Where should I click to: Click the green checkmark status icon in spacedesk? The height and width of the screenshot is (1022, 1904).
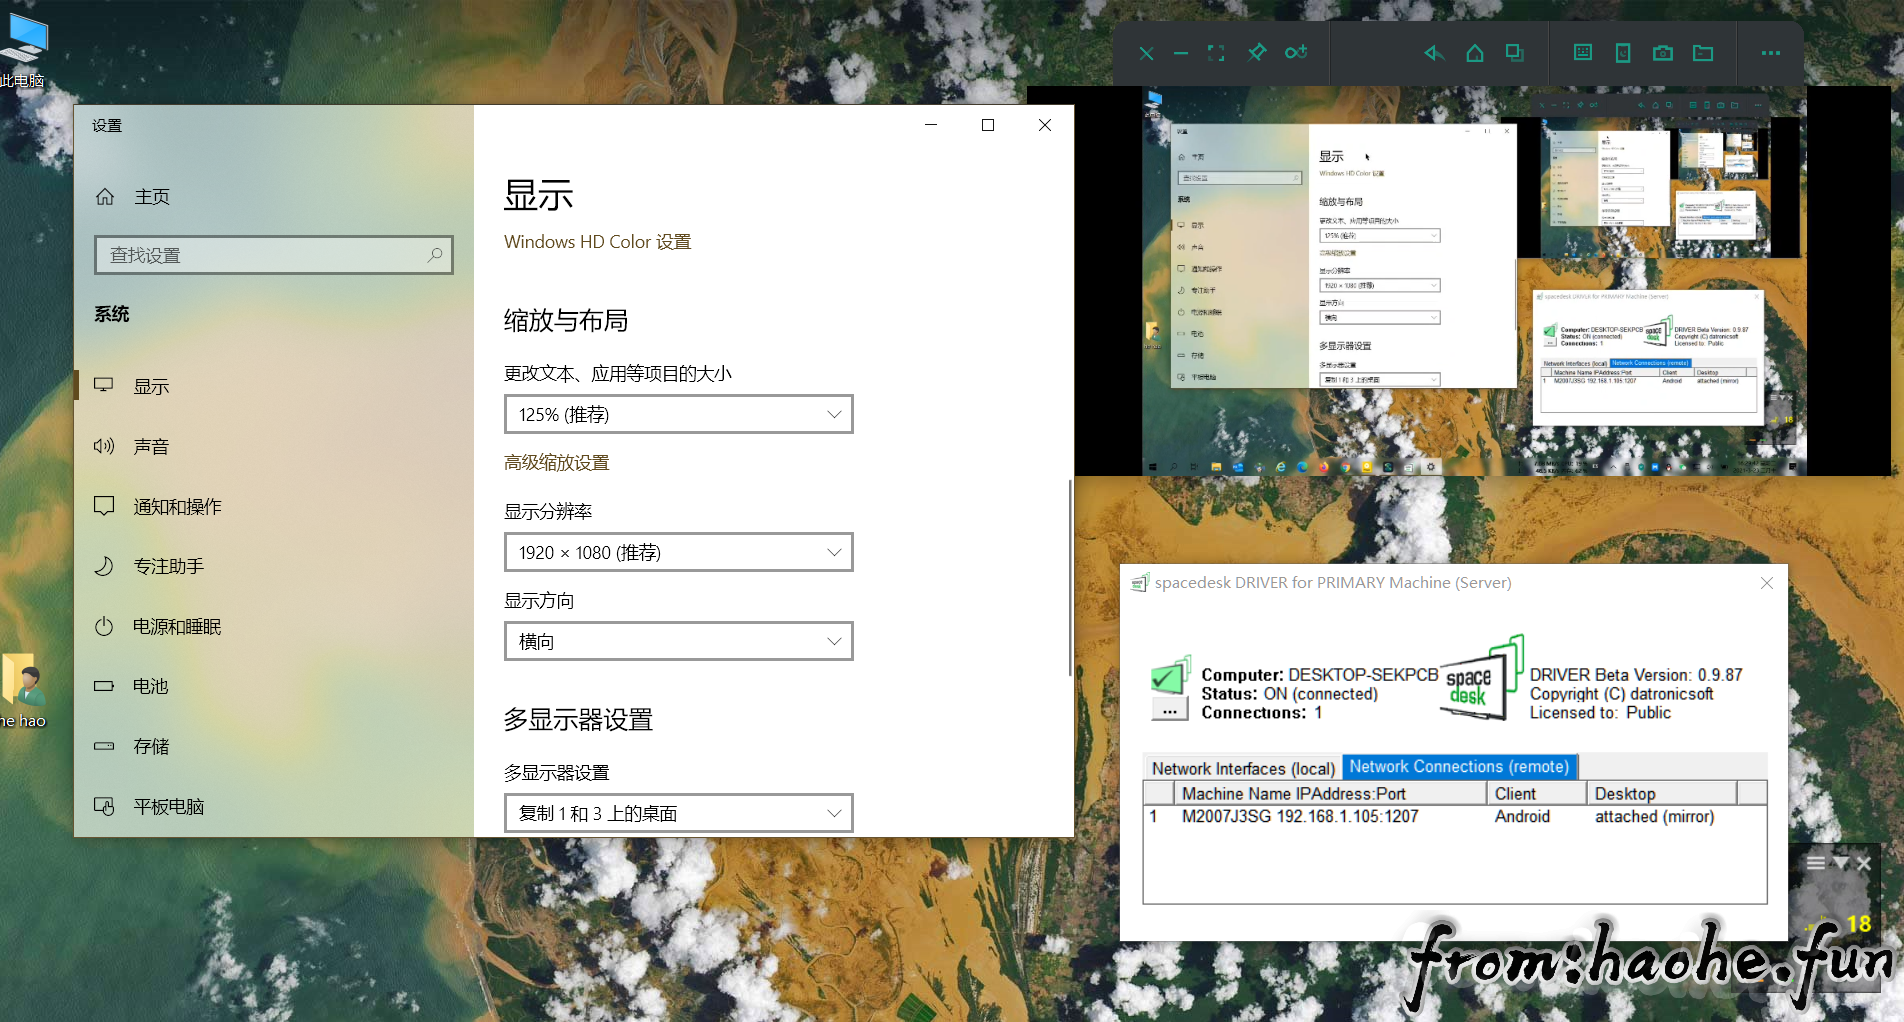pyautogui.click(x=1170, y=676)
